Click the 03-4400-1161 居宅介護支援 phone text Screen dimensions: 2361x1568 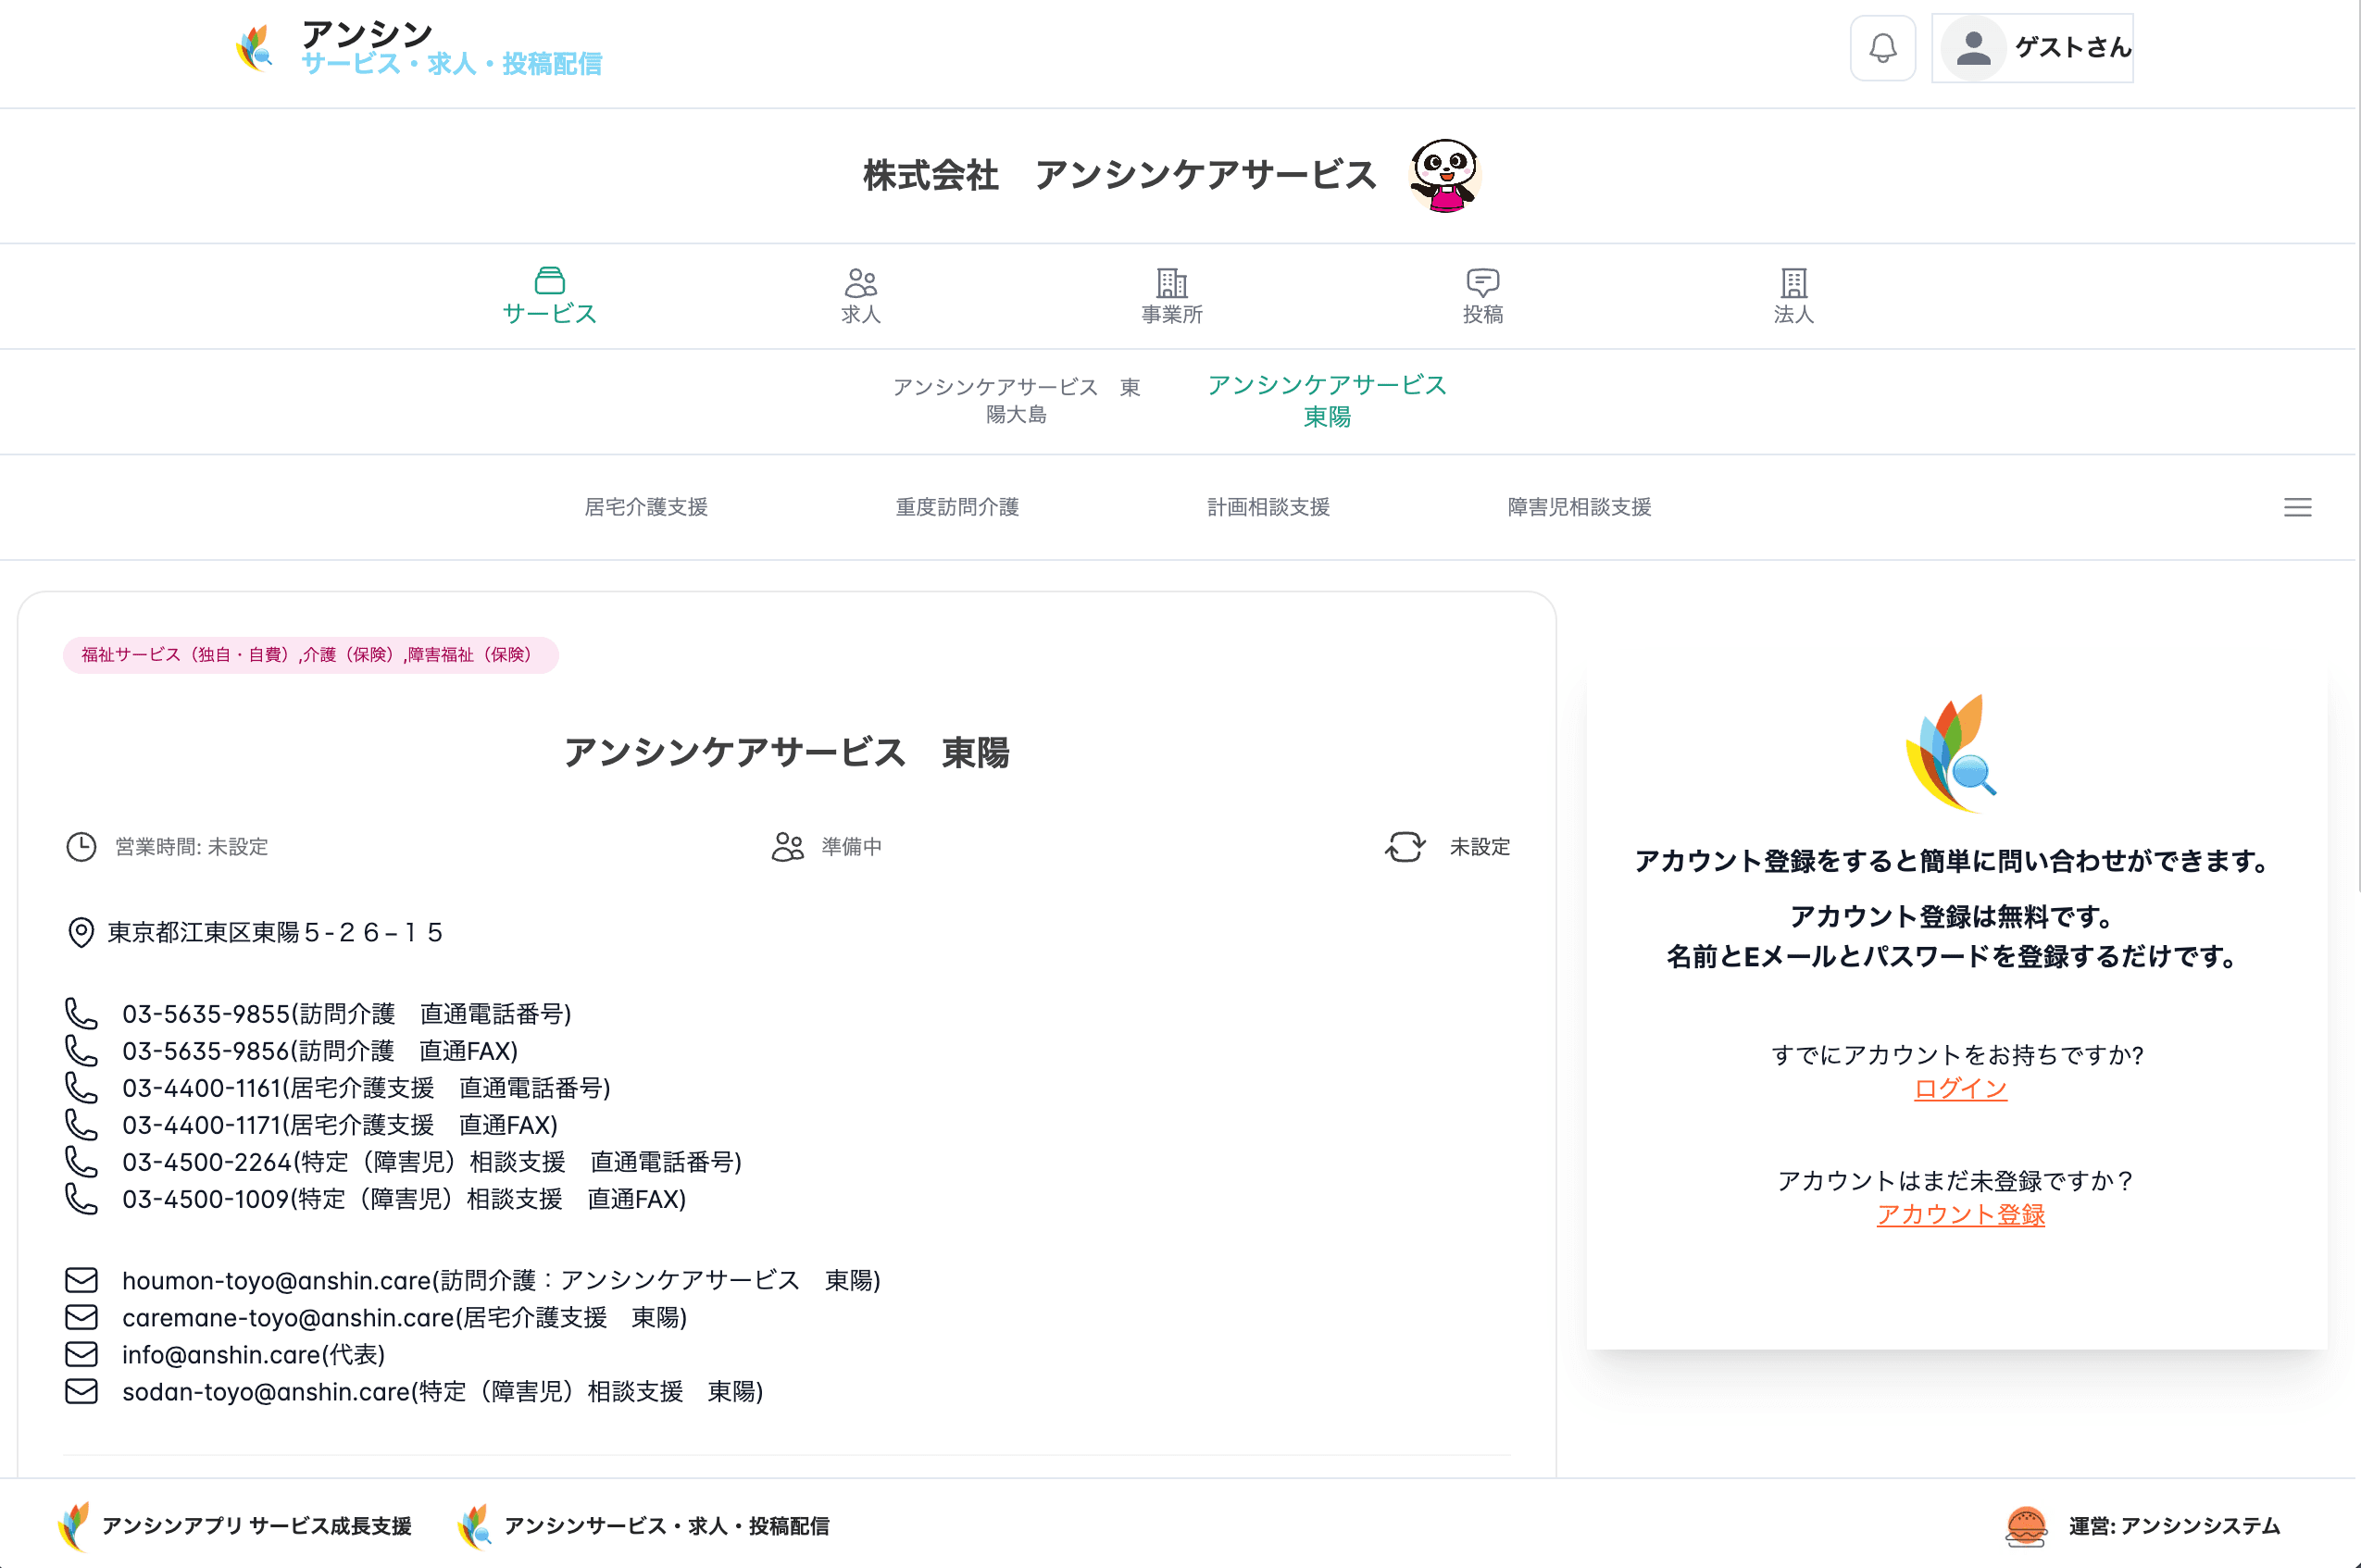(x=366, y=1088)
